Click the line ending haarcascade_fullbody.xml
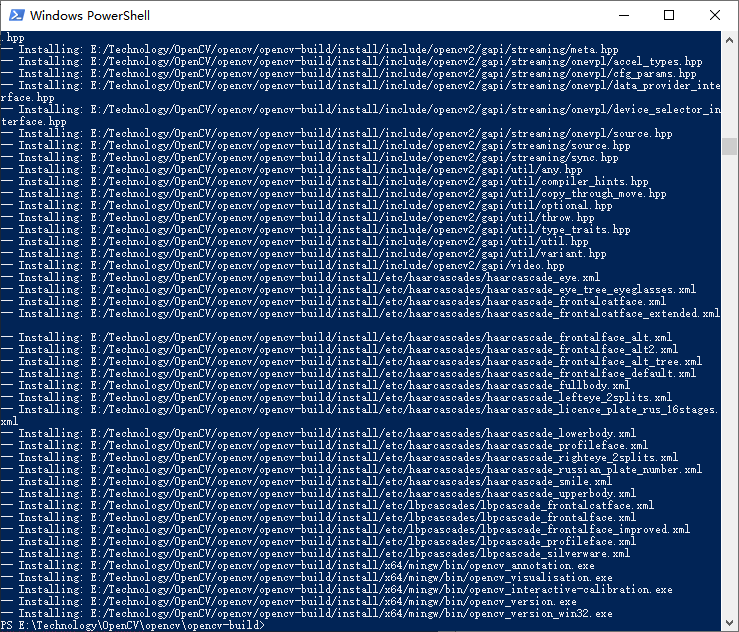The width and height of the screenshot is (739, 632). [315, 385]
